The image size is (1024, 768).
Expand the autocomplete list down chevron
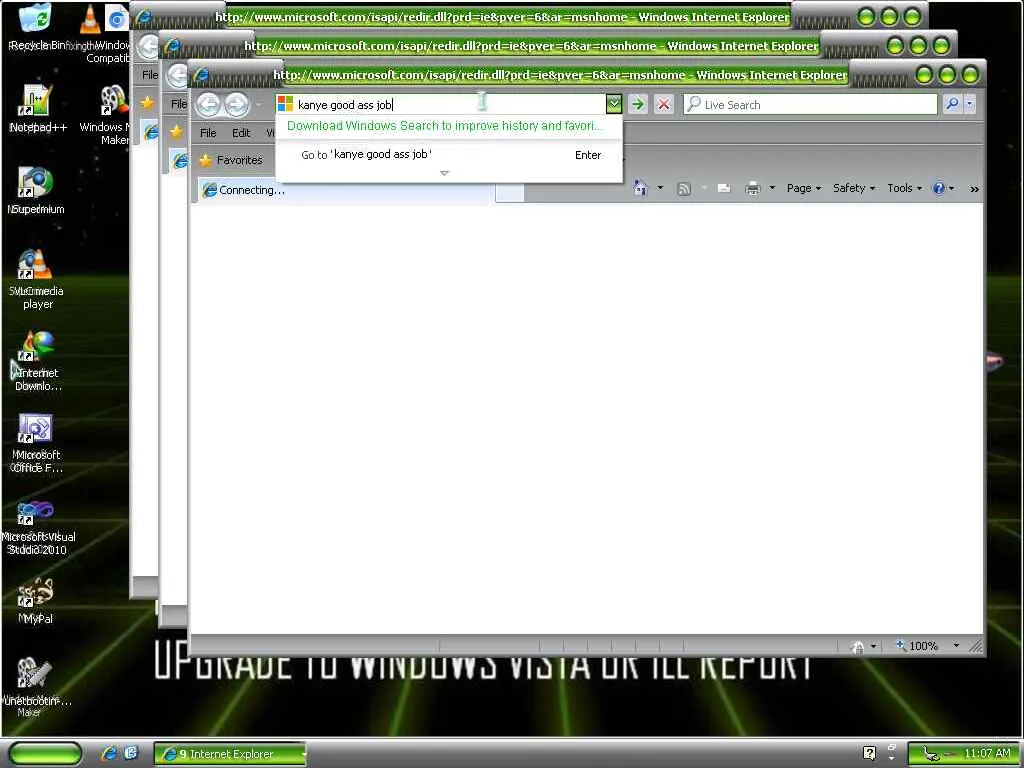pyautogui.click(x=445, y=173)
